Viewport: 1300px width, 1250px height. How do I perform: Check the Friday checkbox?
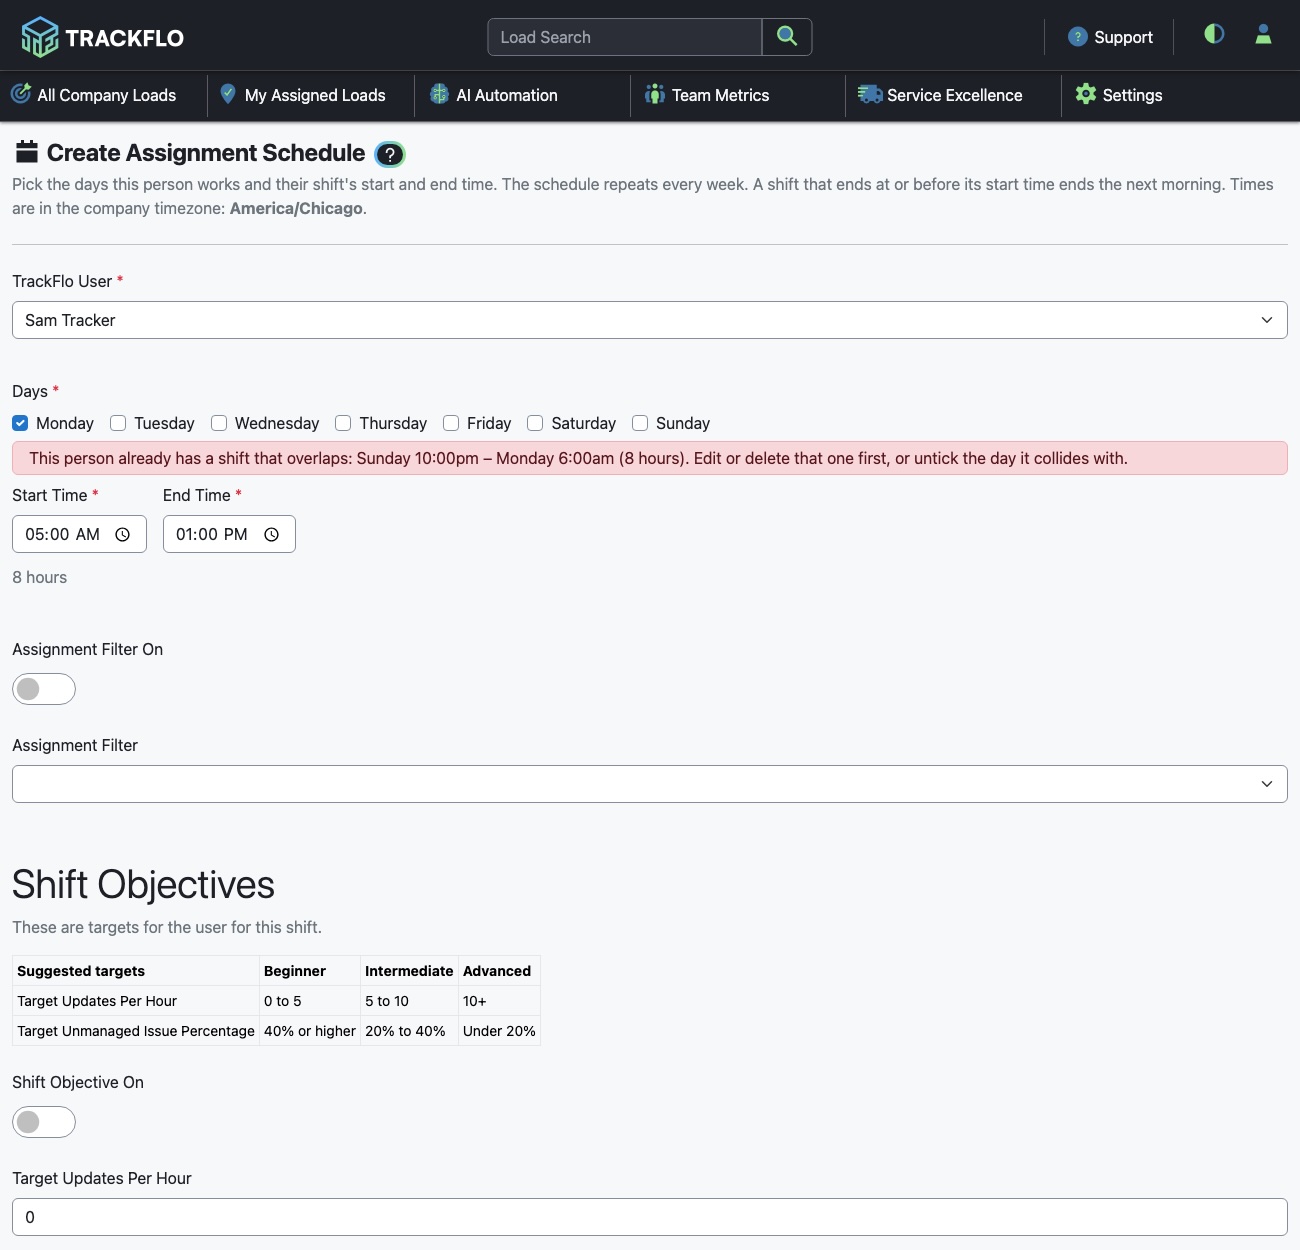point(451,423)
